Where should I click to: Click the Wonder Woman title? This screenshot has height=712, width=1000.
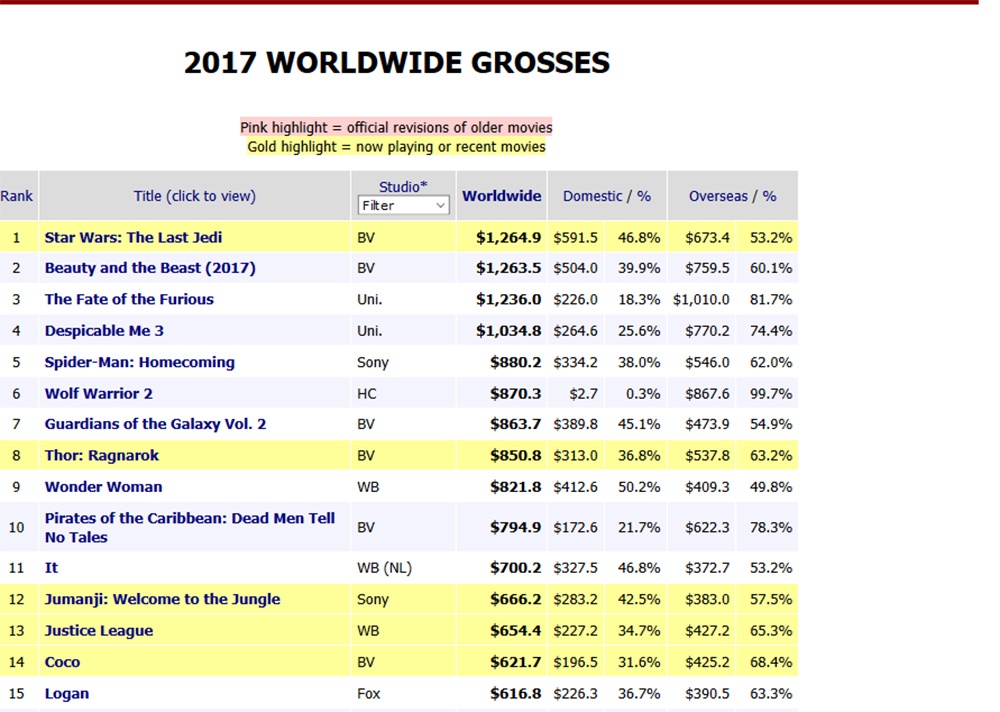pos(103,487)
